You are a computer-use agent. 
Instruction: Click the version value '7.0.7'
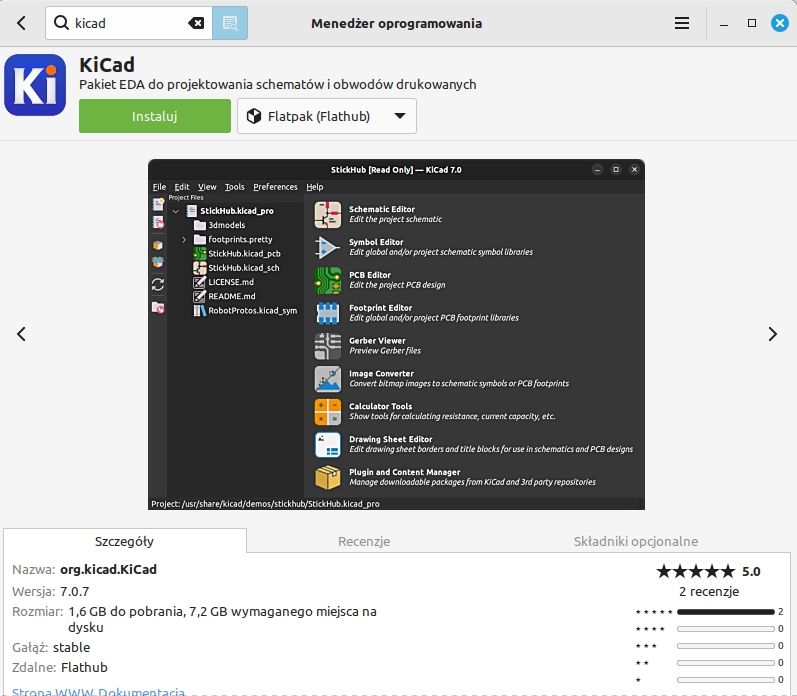74,591
